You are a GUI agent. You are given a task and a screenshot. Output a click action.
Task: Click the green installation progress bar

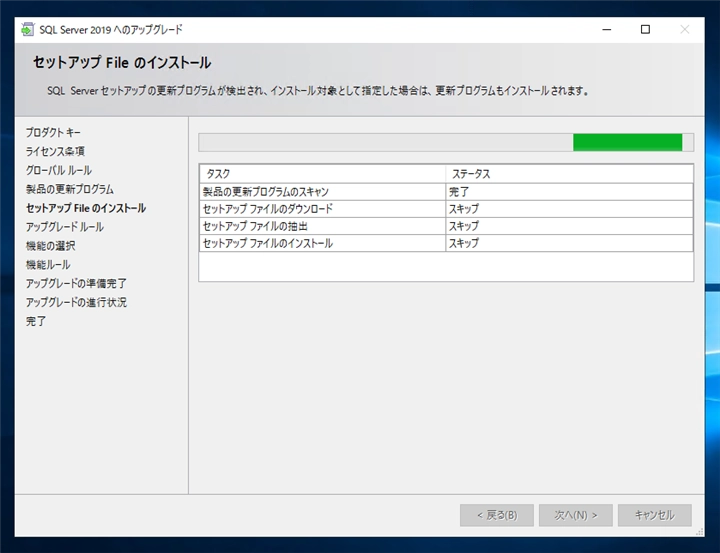click(x=446, y=142)
